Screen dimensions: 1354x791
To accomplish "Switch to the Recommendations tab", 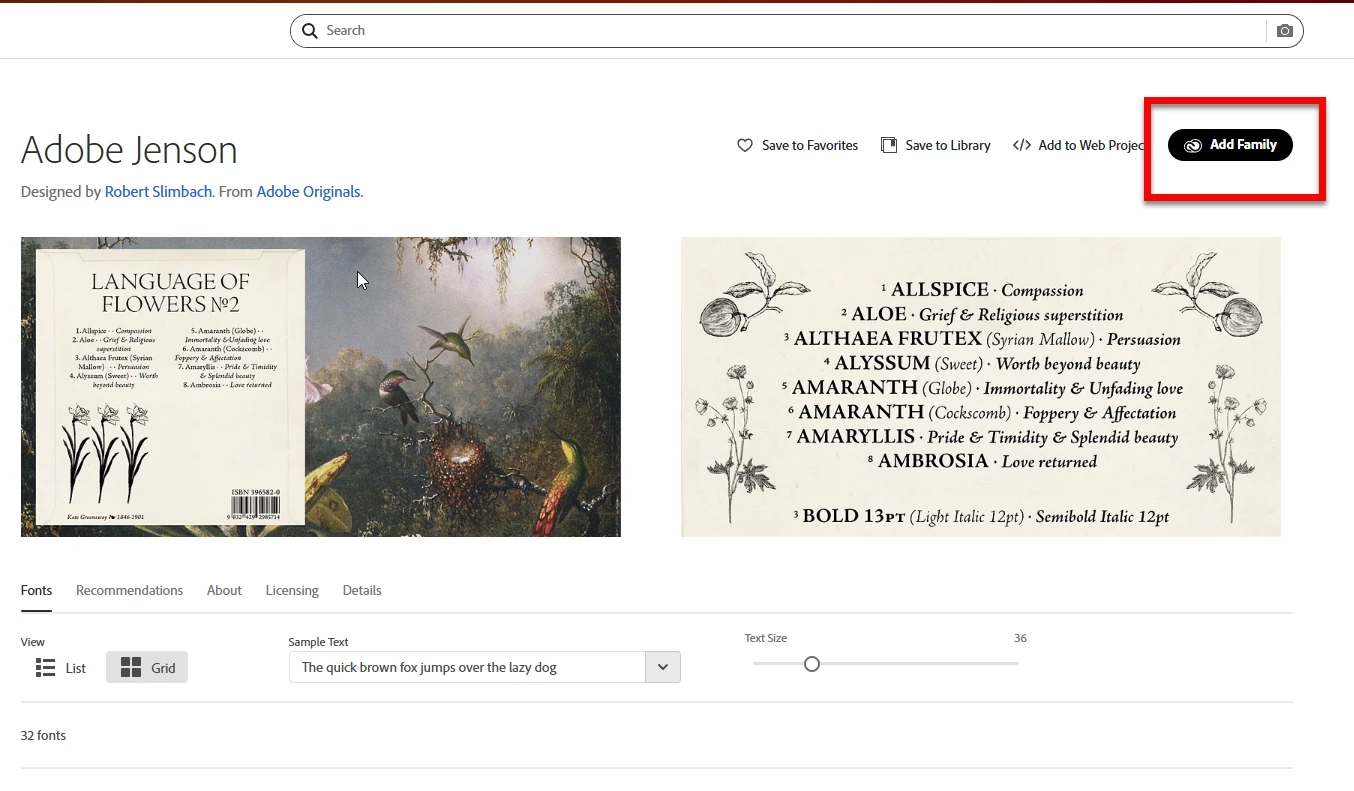I will [x=129, y=590].
